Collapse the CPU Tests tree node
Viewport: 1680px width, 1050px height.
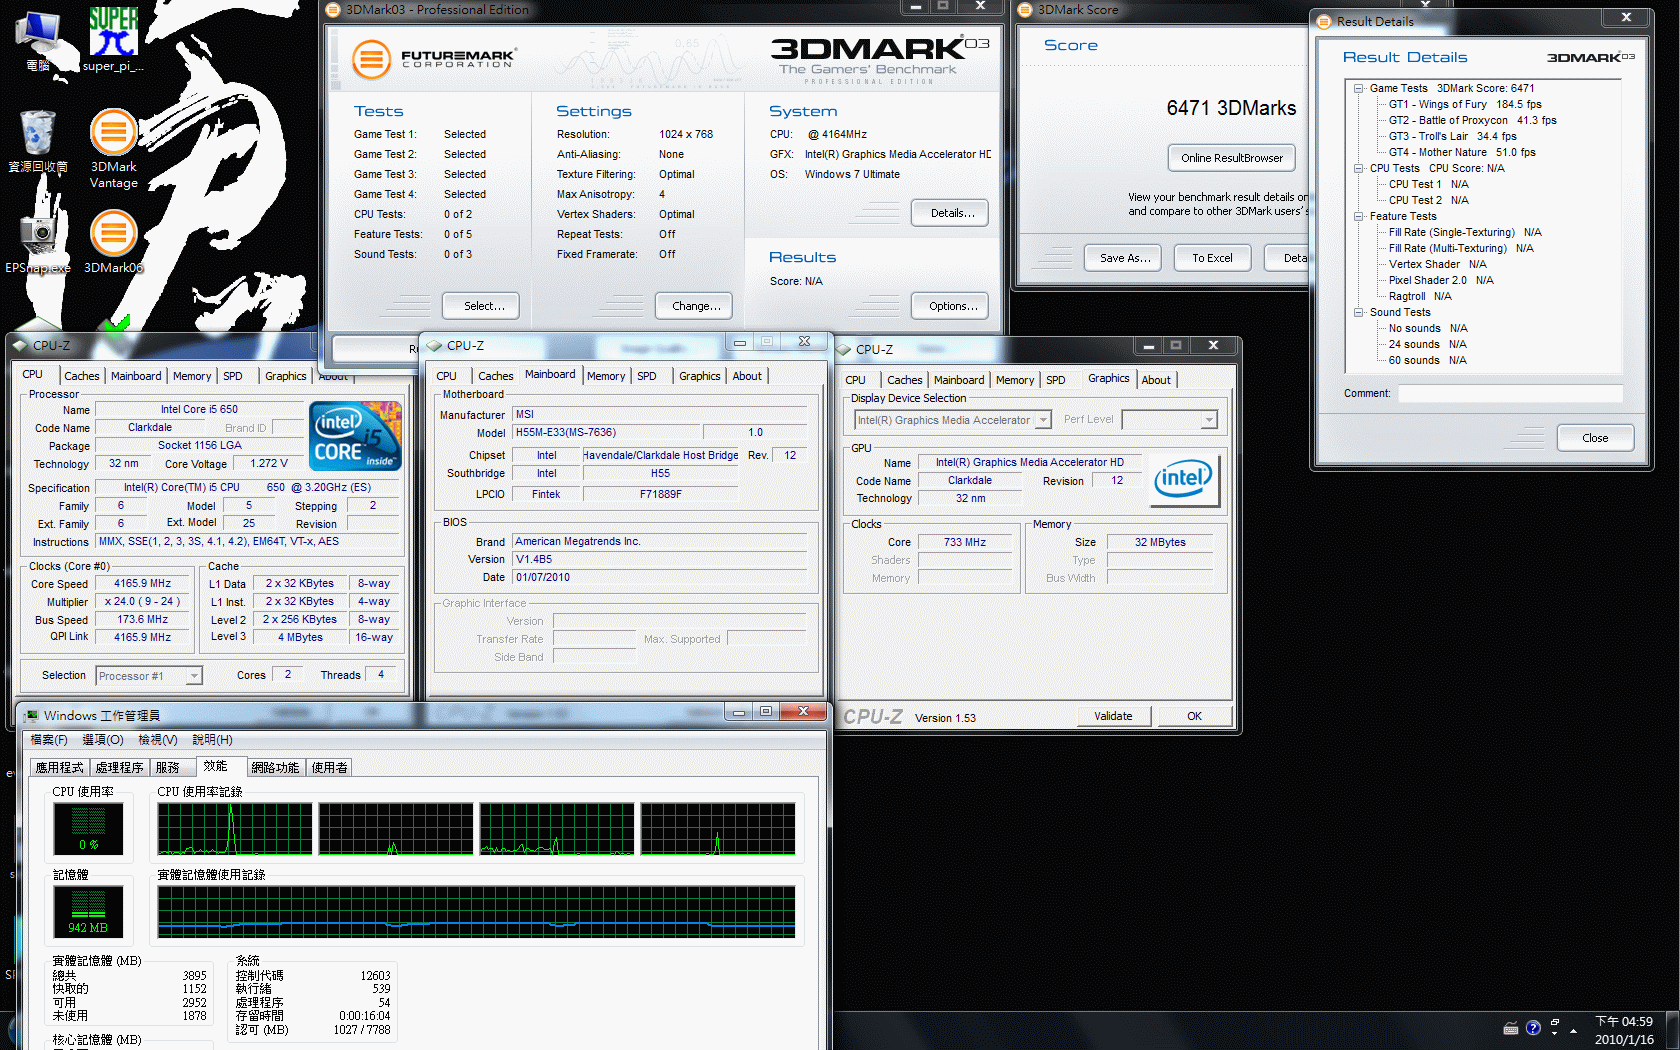pos(1359,168)
